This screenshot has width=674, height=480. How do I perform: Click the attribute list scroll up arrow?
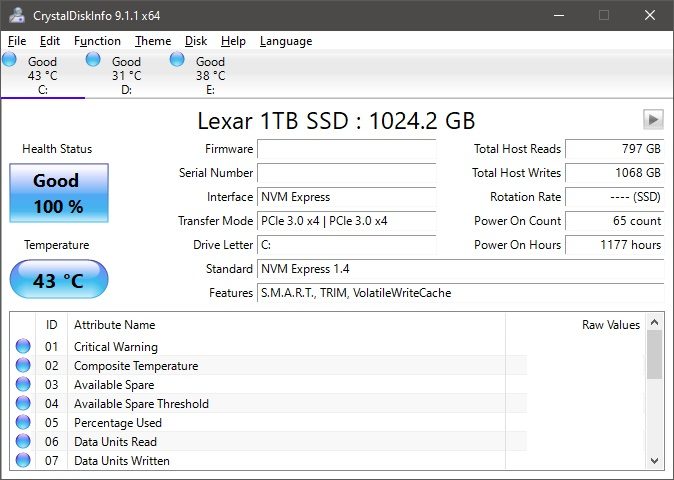(x=654, y=322)
